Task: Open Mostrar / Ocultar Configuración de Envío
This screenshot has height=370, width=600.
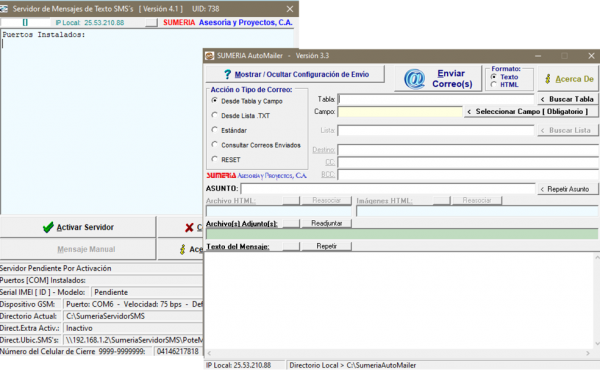Action: point(295,74)
